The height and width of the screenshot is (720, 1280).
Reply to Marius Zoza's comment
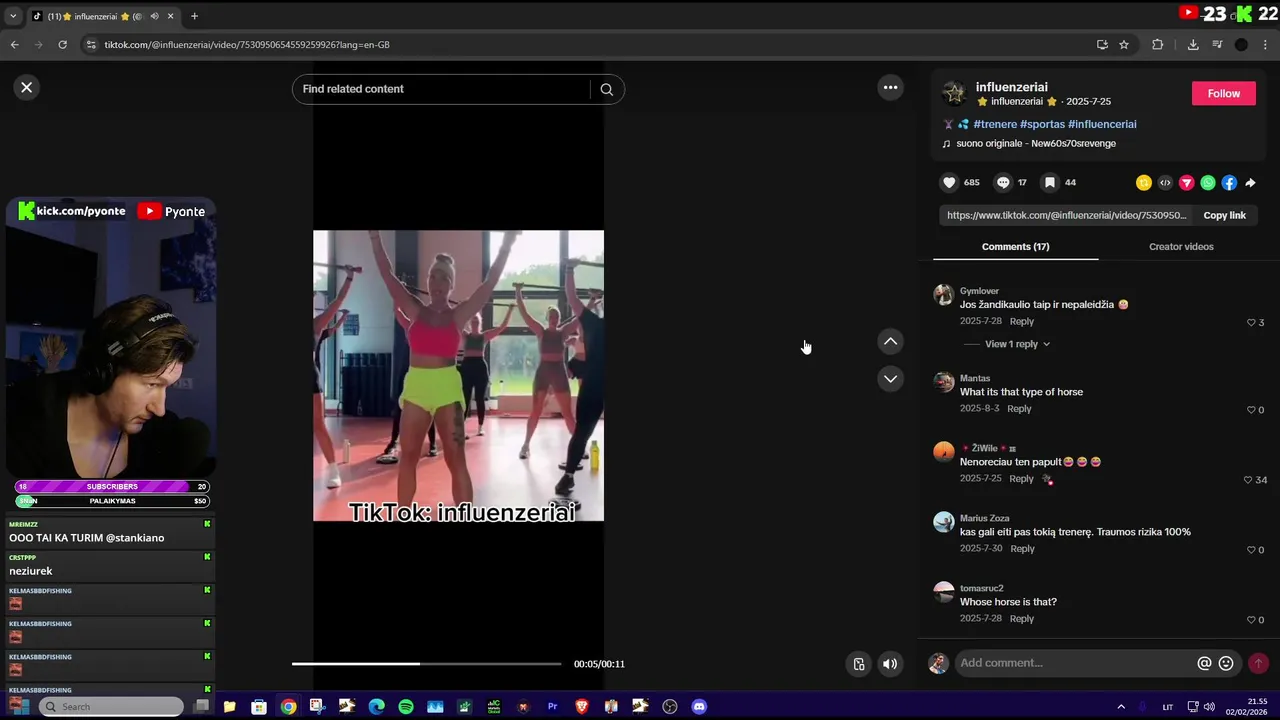(x=1022, y=548)
